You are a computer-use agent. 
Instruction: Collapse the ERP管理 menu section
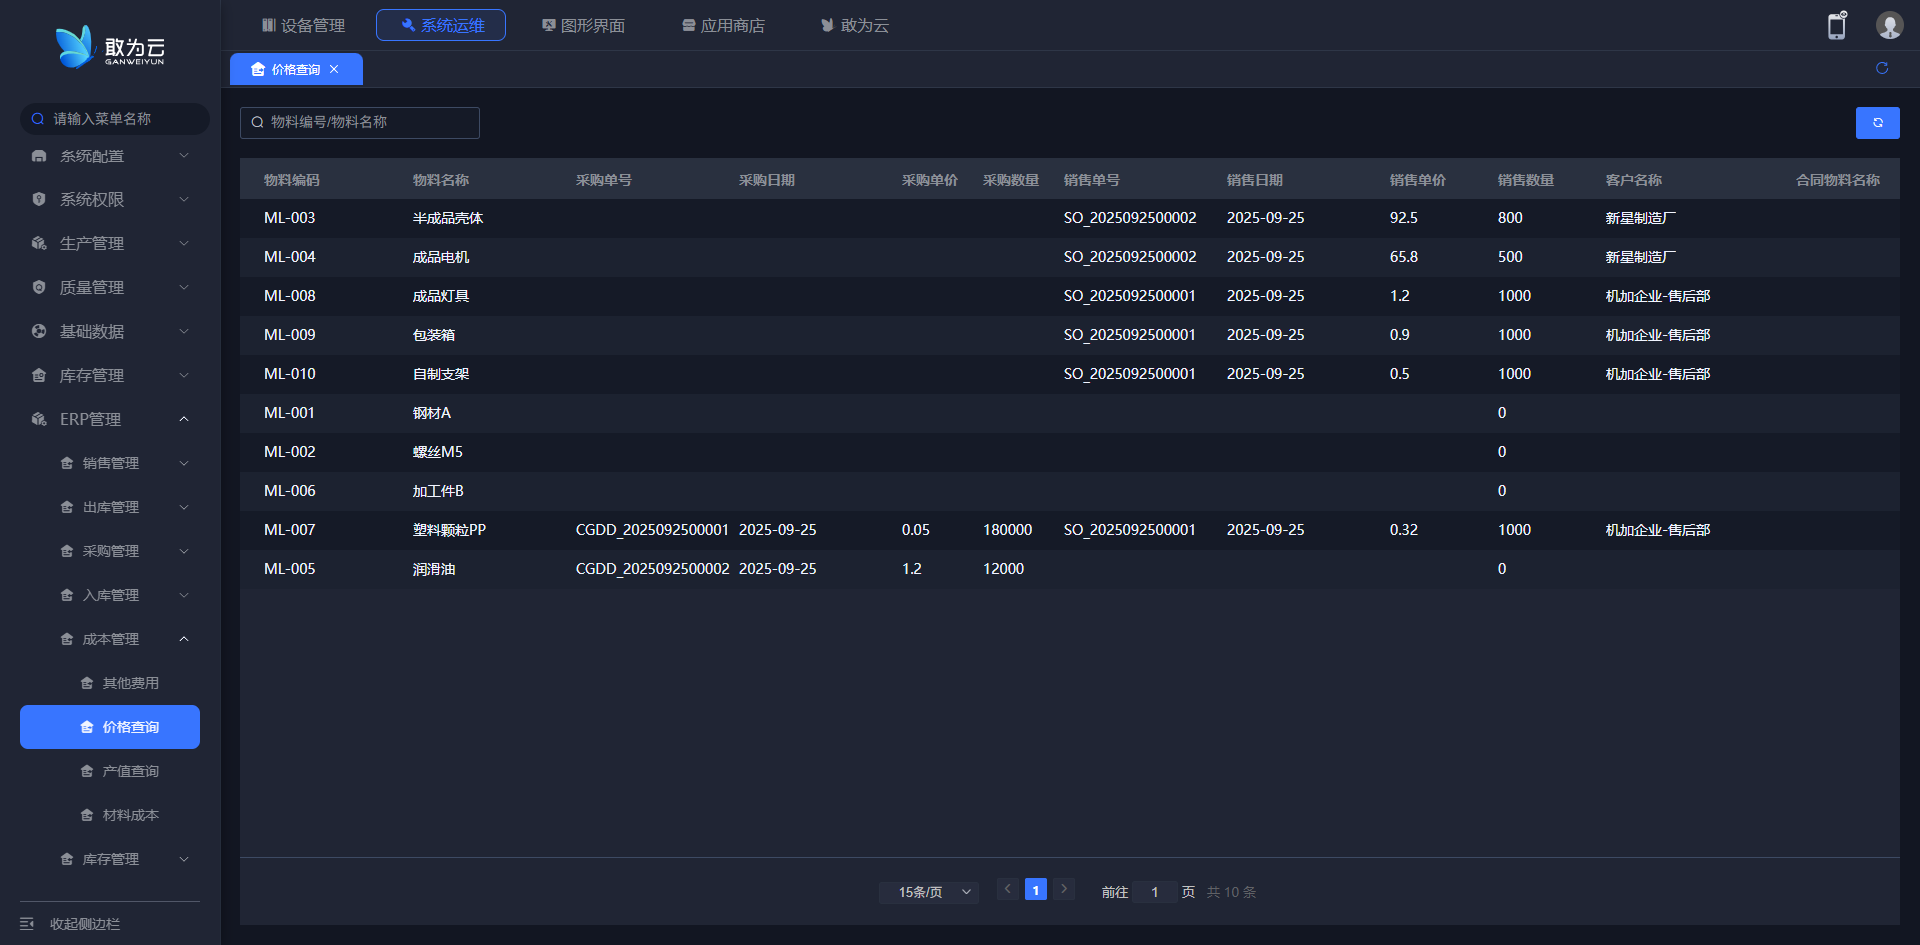[x=110, y=419]
